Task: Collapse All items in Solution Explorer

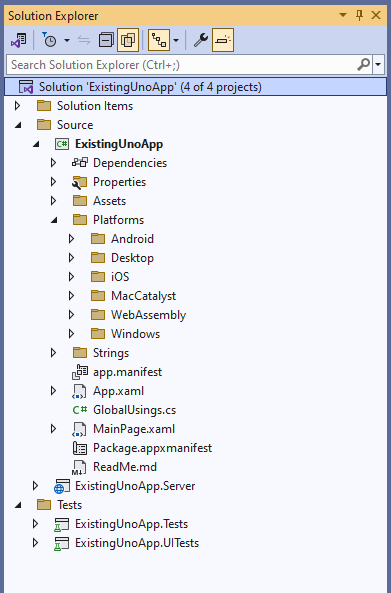Action: (106, 40)
